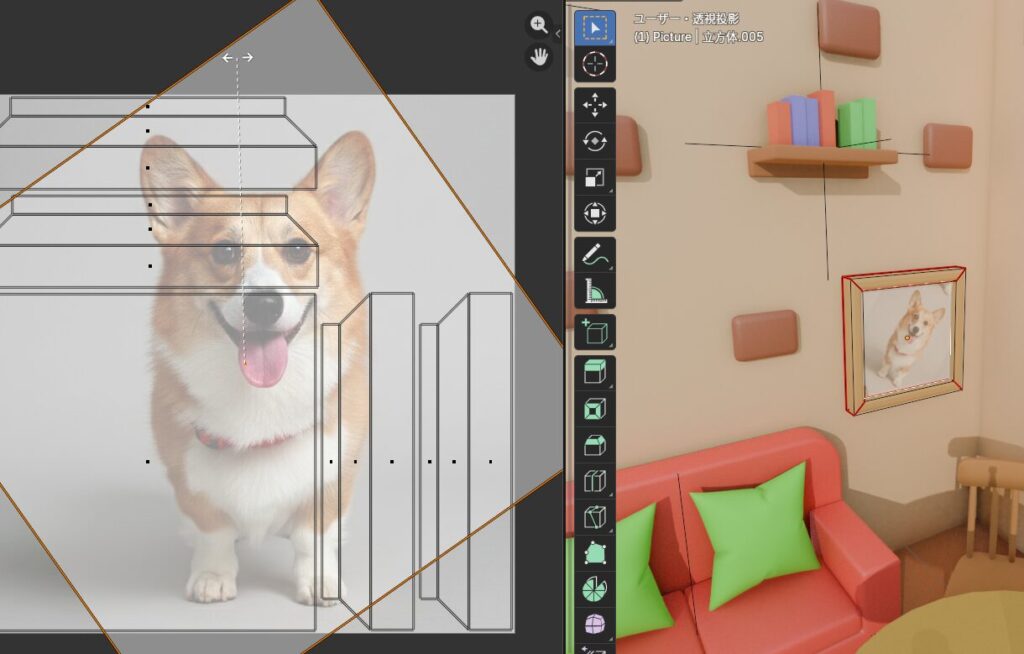The width and height of the screenshot is (1024, 654).
Task: Activate the Bevel tool
Action: [595, 445]
